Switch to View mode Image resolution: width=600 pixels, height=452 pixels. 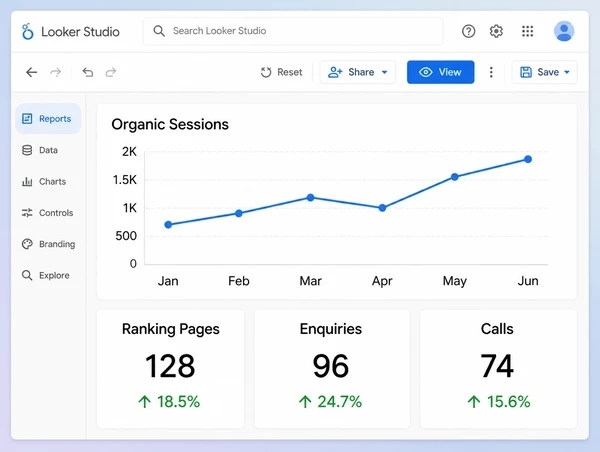pos(440,72)
